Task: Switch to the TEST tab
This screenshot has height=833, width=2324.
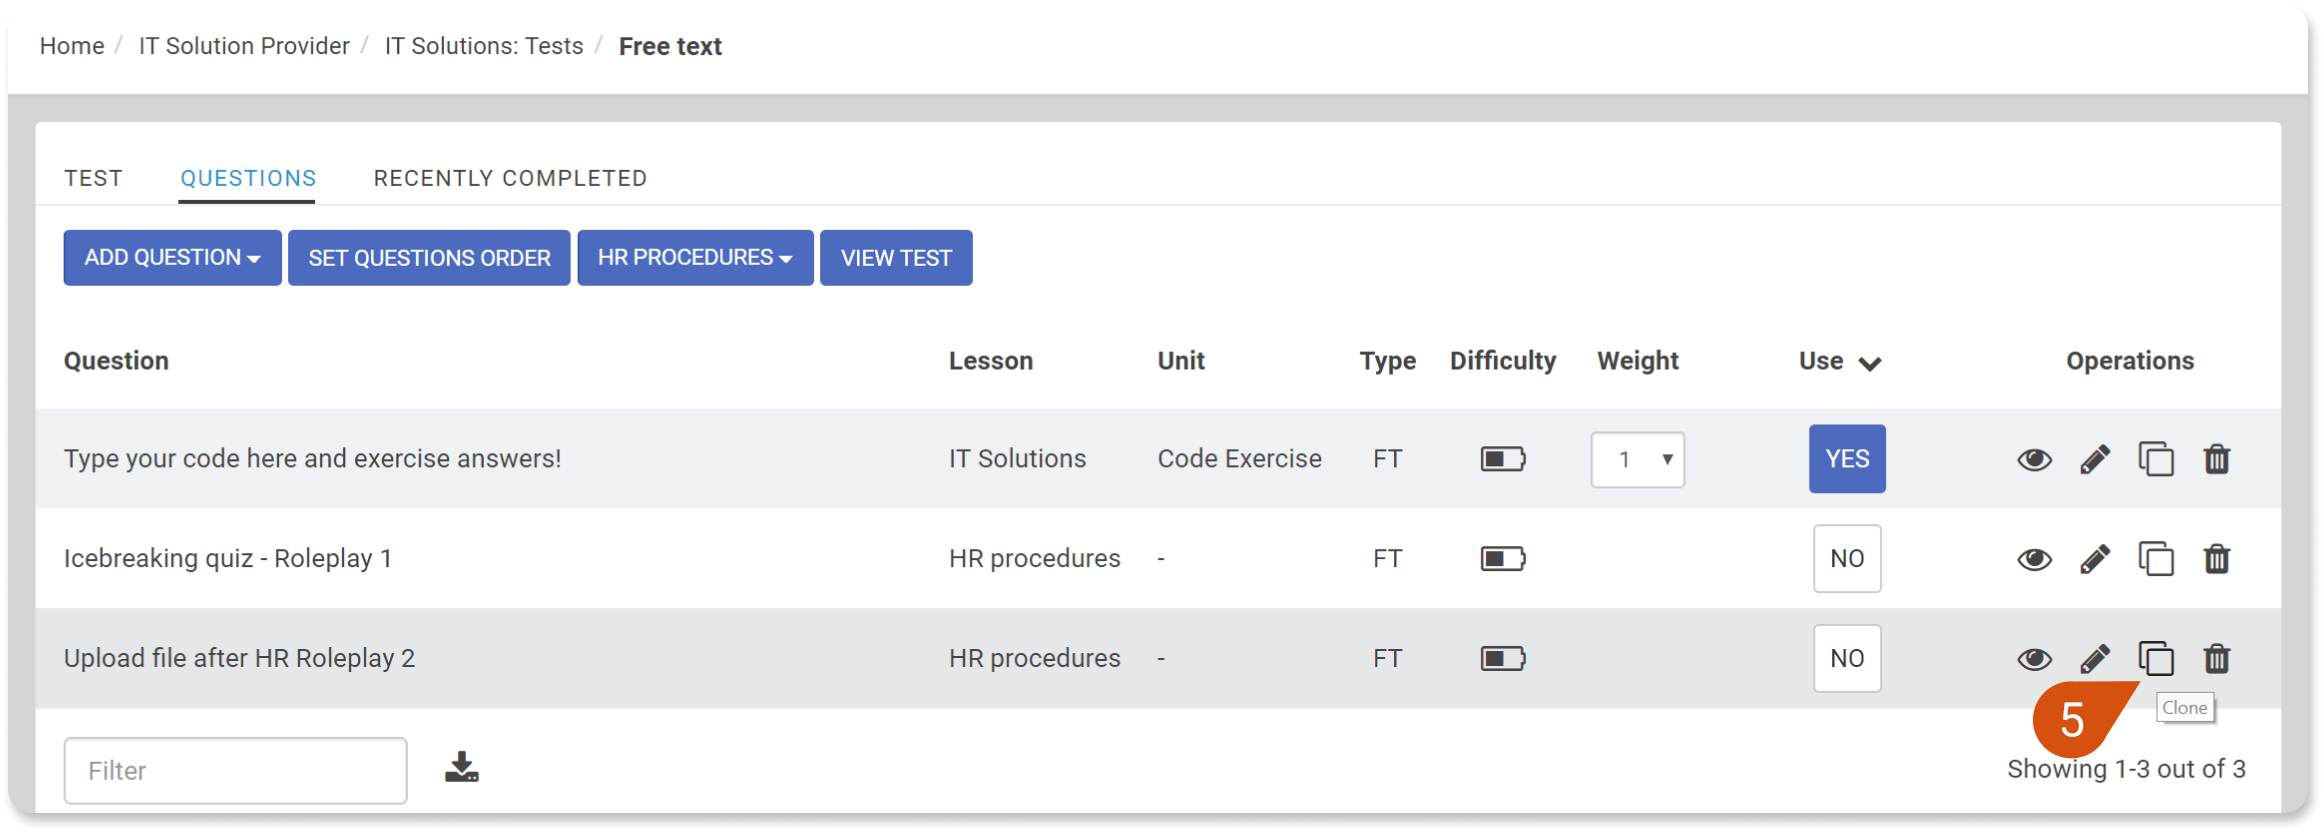Action: [x=93, y=178]
